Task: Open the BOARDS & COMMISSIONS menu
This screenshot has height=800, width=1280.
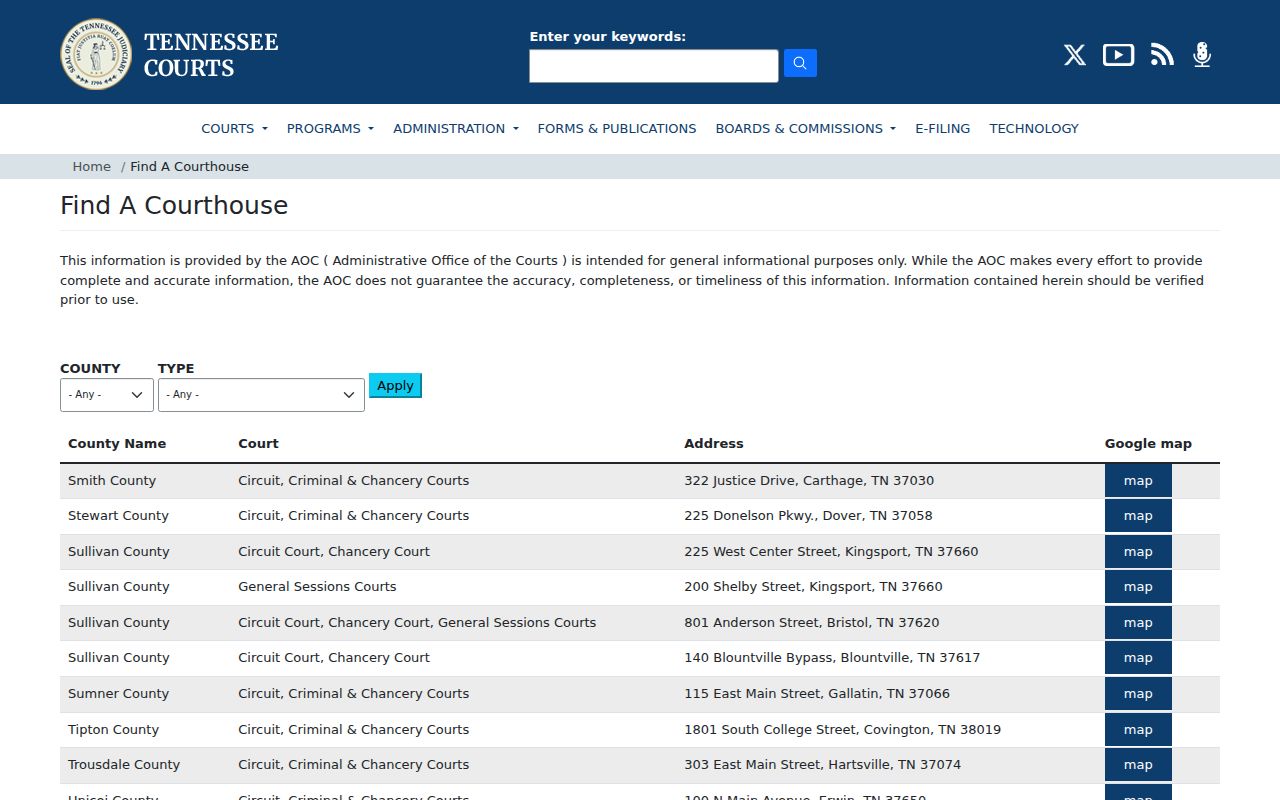Action: (806, 128)
